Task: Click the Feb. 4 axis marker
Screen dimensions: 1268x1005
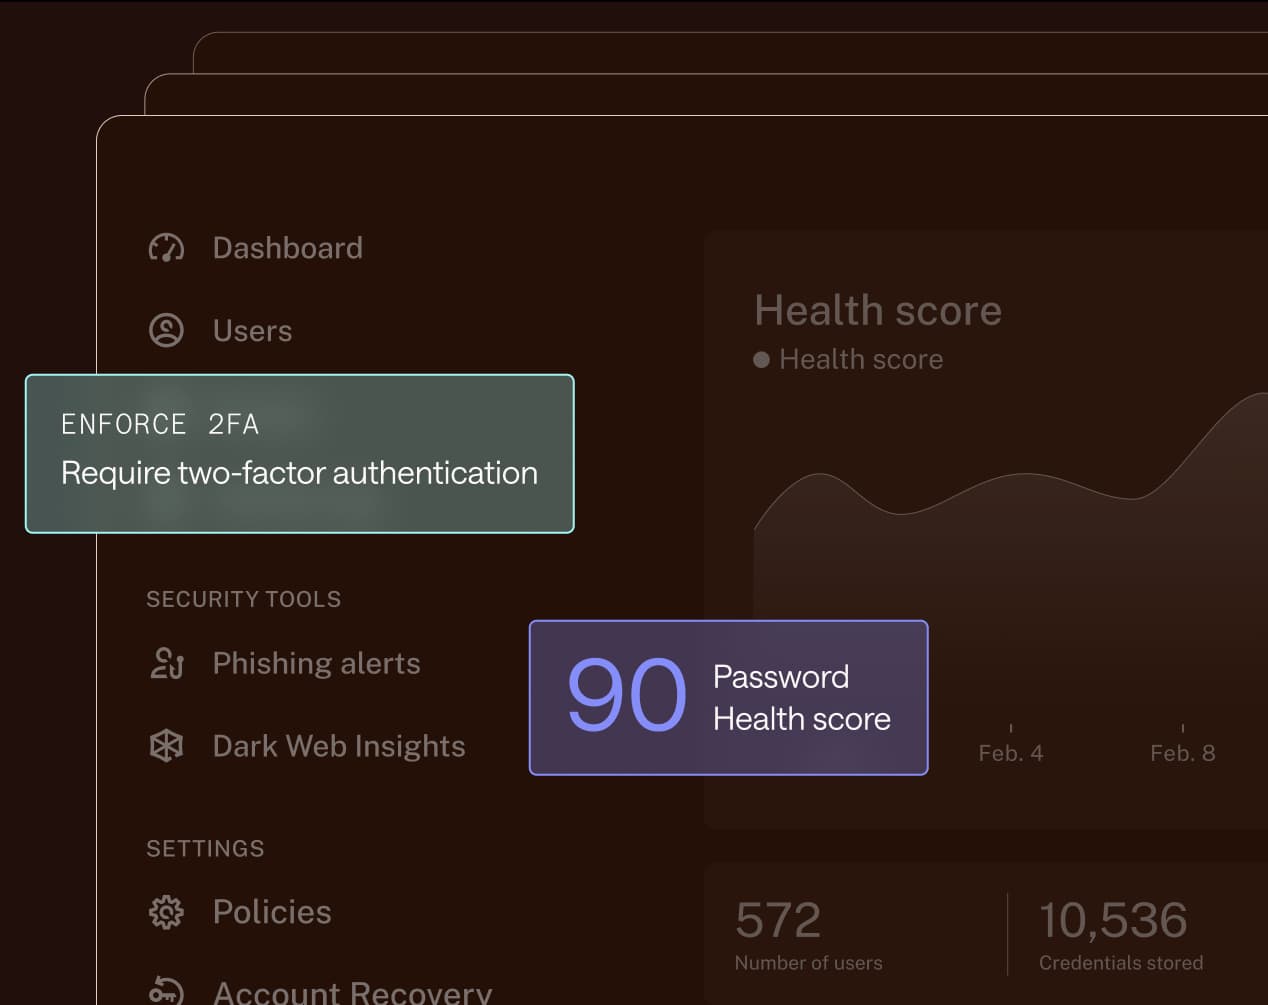Action: pyautogui.click(x=1010, y=753)
